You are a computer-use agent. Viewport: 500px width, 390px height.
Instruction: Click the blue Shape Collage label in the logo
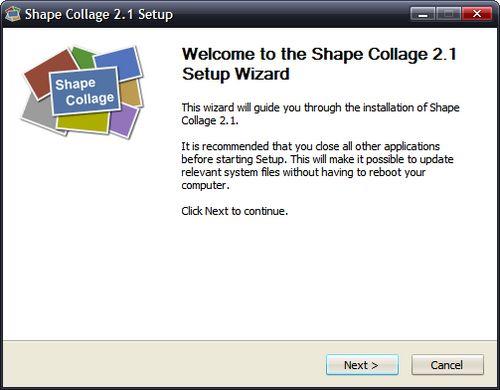click(85, 91)
